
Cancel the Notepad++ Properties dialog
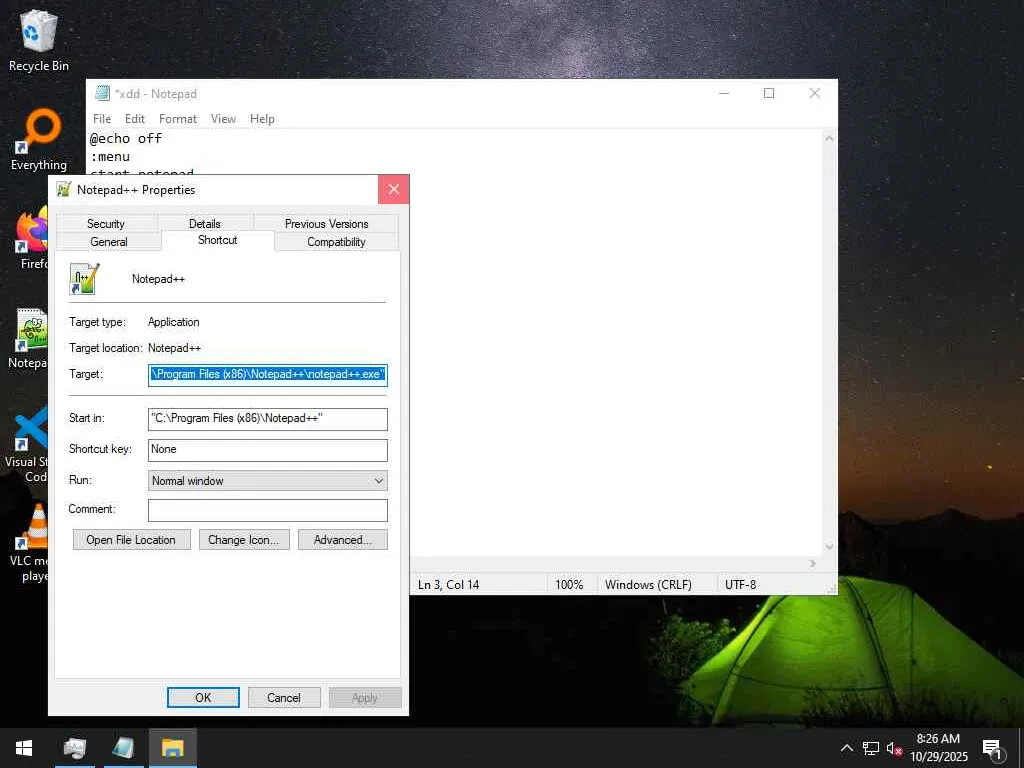pos(283,697)
